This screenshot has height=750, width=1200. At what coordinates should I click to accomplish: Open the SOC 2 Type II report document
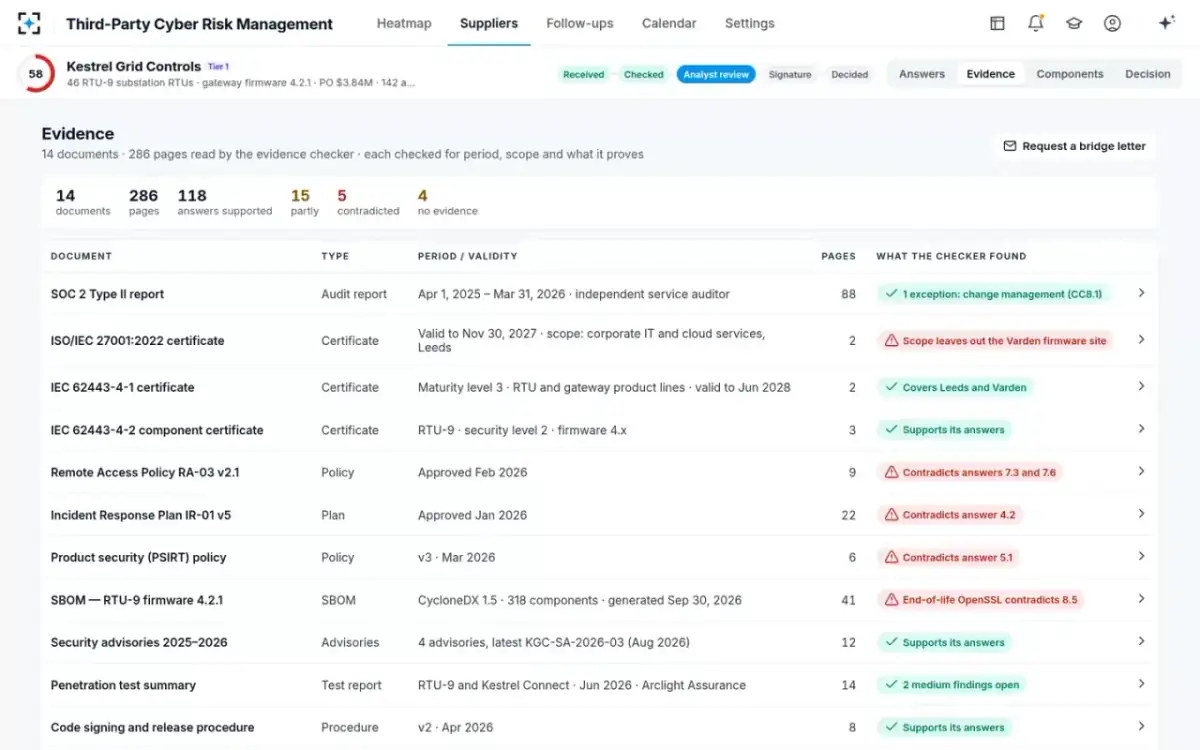click(107, 294)
